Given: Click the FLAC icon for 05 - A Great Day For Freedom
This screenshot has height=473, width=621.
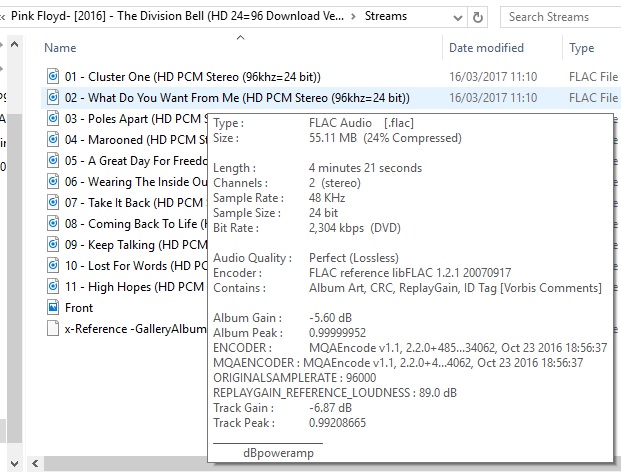Looking at the screenshot, I should click(x=53, y=160).
